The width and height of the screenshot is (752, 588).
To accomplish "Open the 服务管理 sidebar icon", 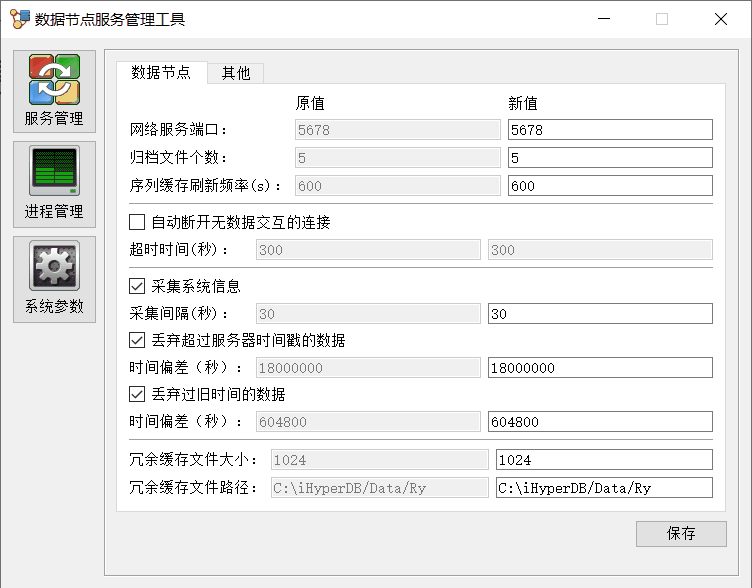I will (54, 92).
